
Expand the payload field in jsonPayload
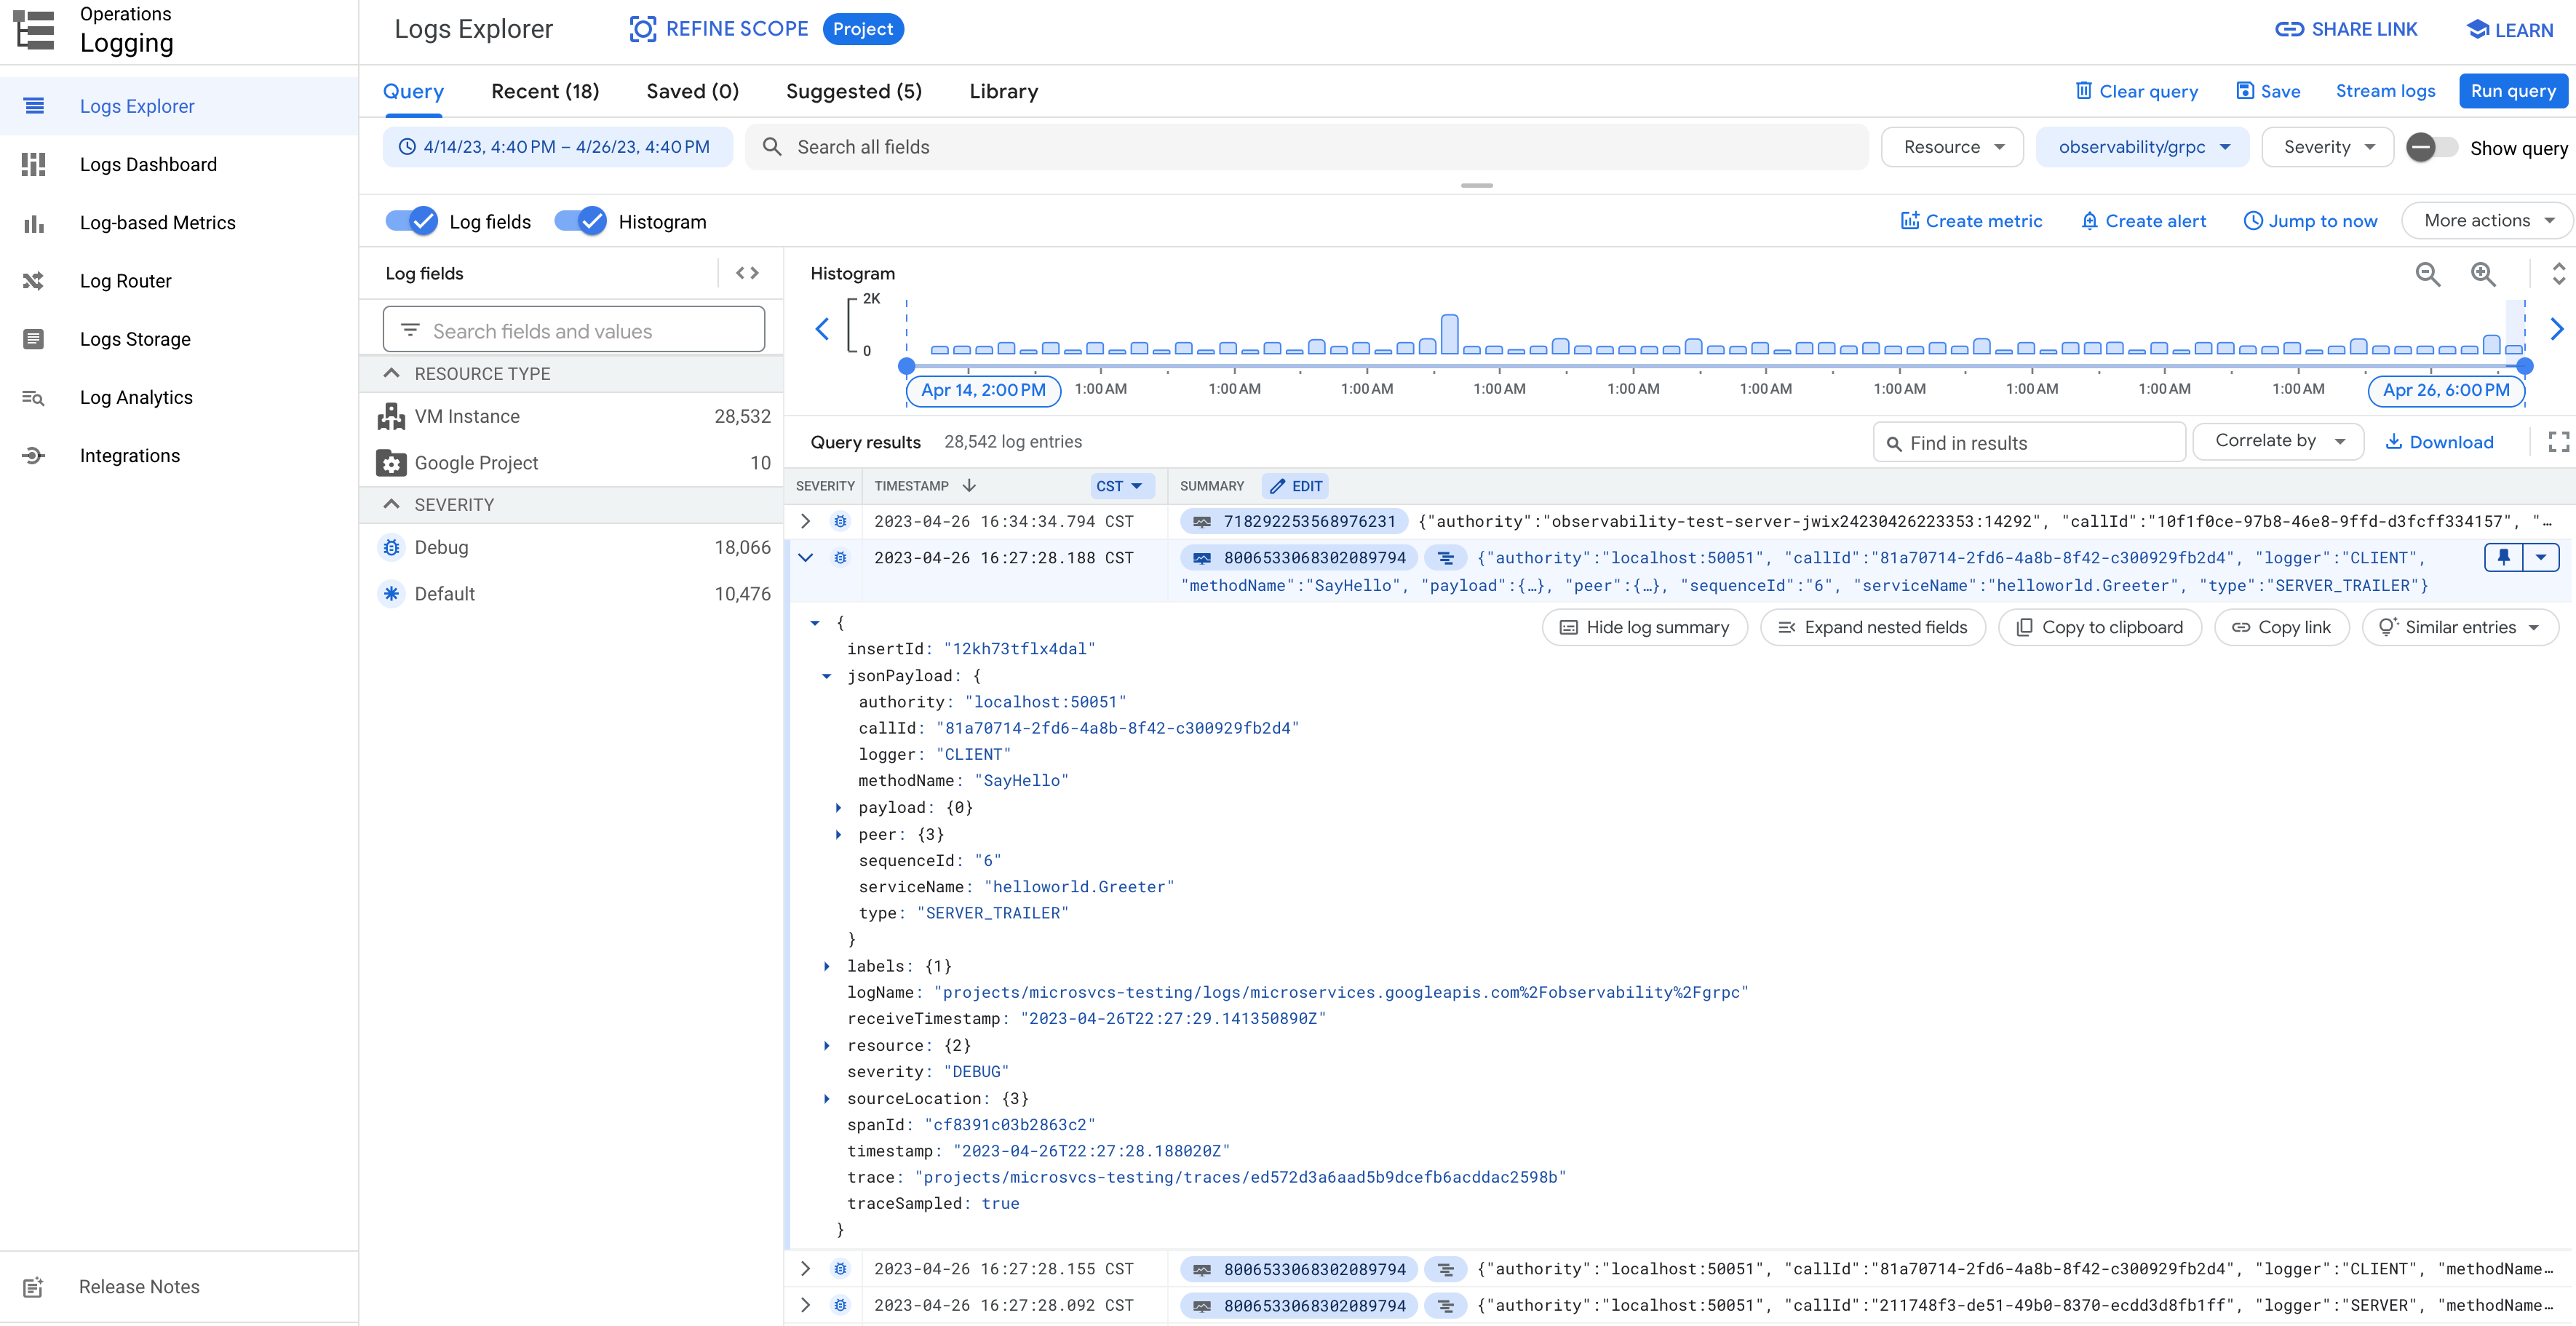[x=839, y=807]
